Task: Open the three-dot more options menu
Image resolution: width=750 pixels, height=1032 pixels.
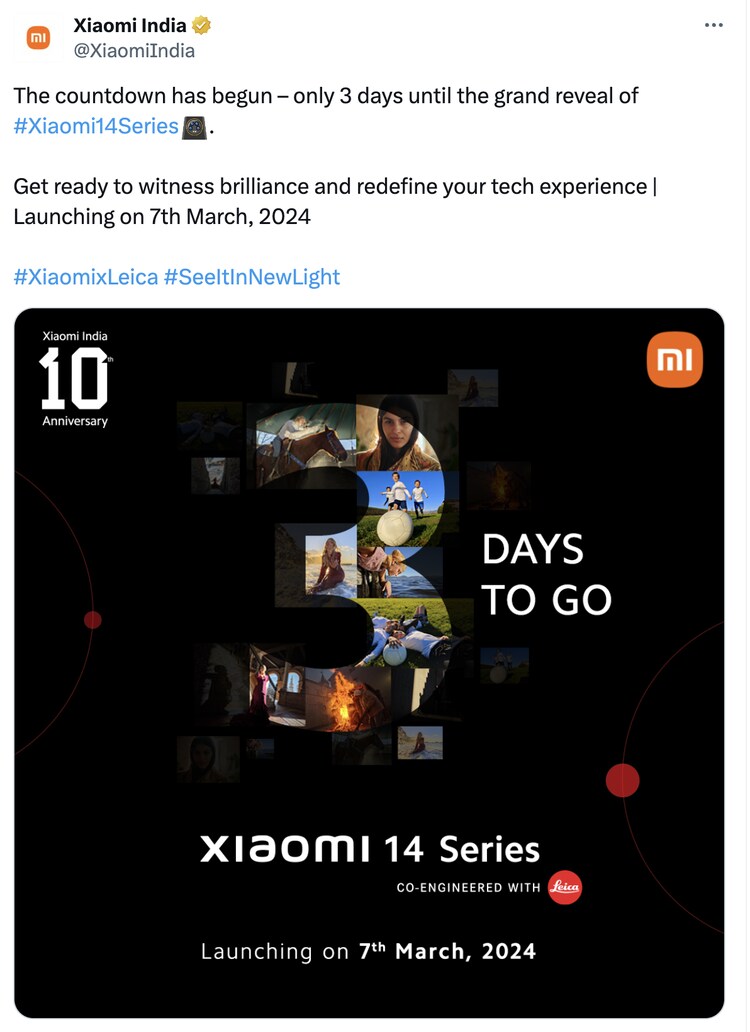Action: (713, 25)
